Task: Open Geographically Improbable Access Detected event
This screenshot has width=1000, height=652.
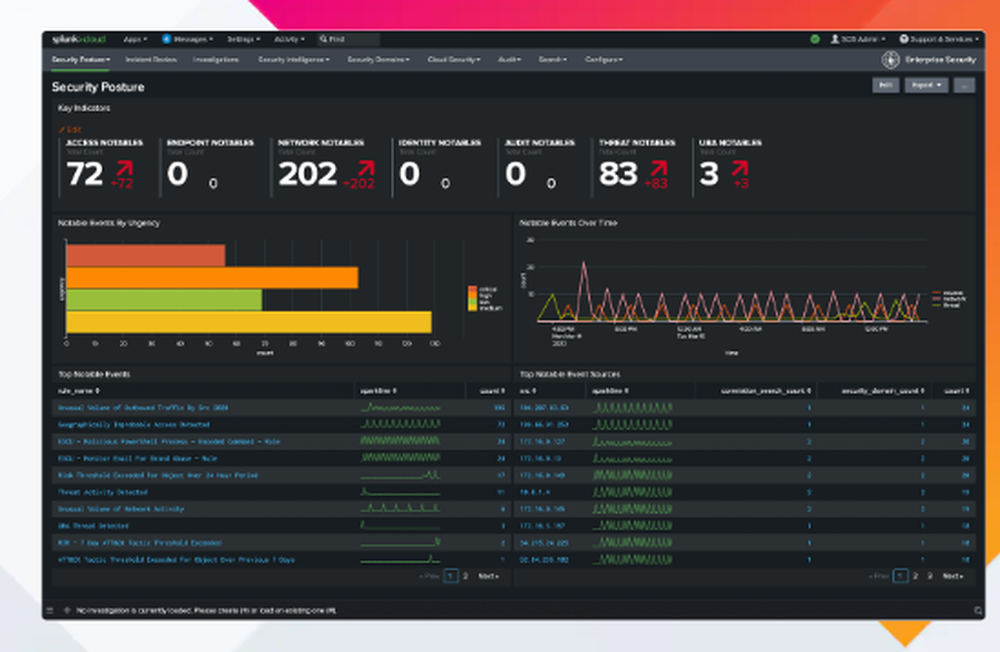Action: pos(134,424)
